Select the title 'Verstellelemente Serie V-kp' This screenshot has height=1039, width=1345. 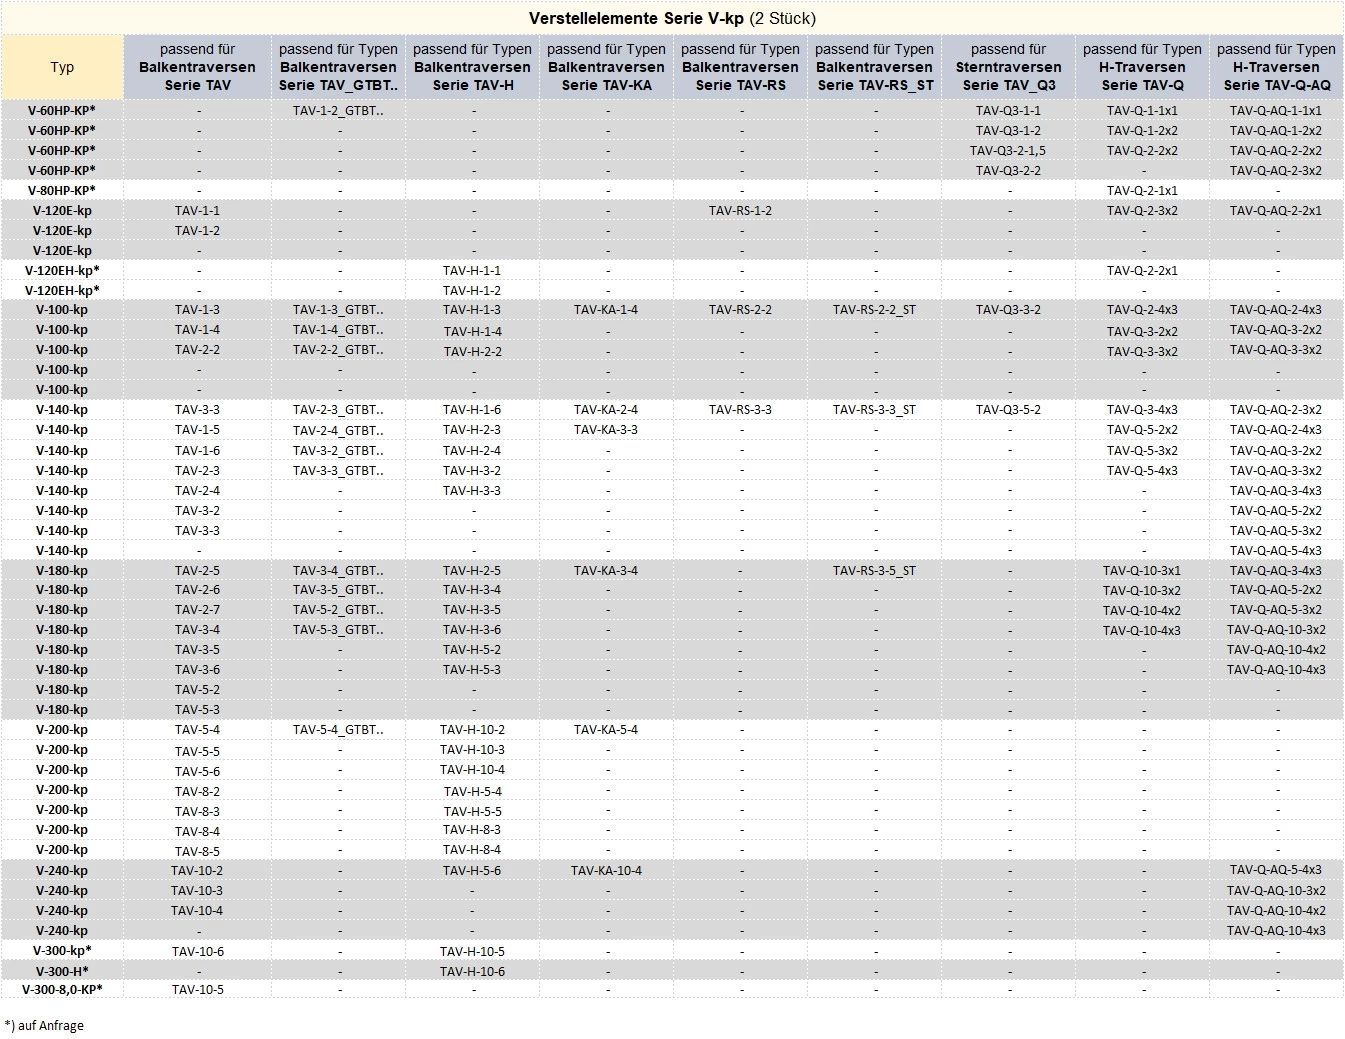[x=671, y=18]
